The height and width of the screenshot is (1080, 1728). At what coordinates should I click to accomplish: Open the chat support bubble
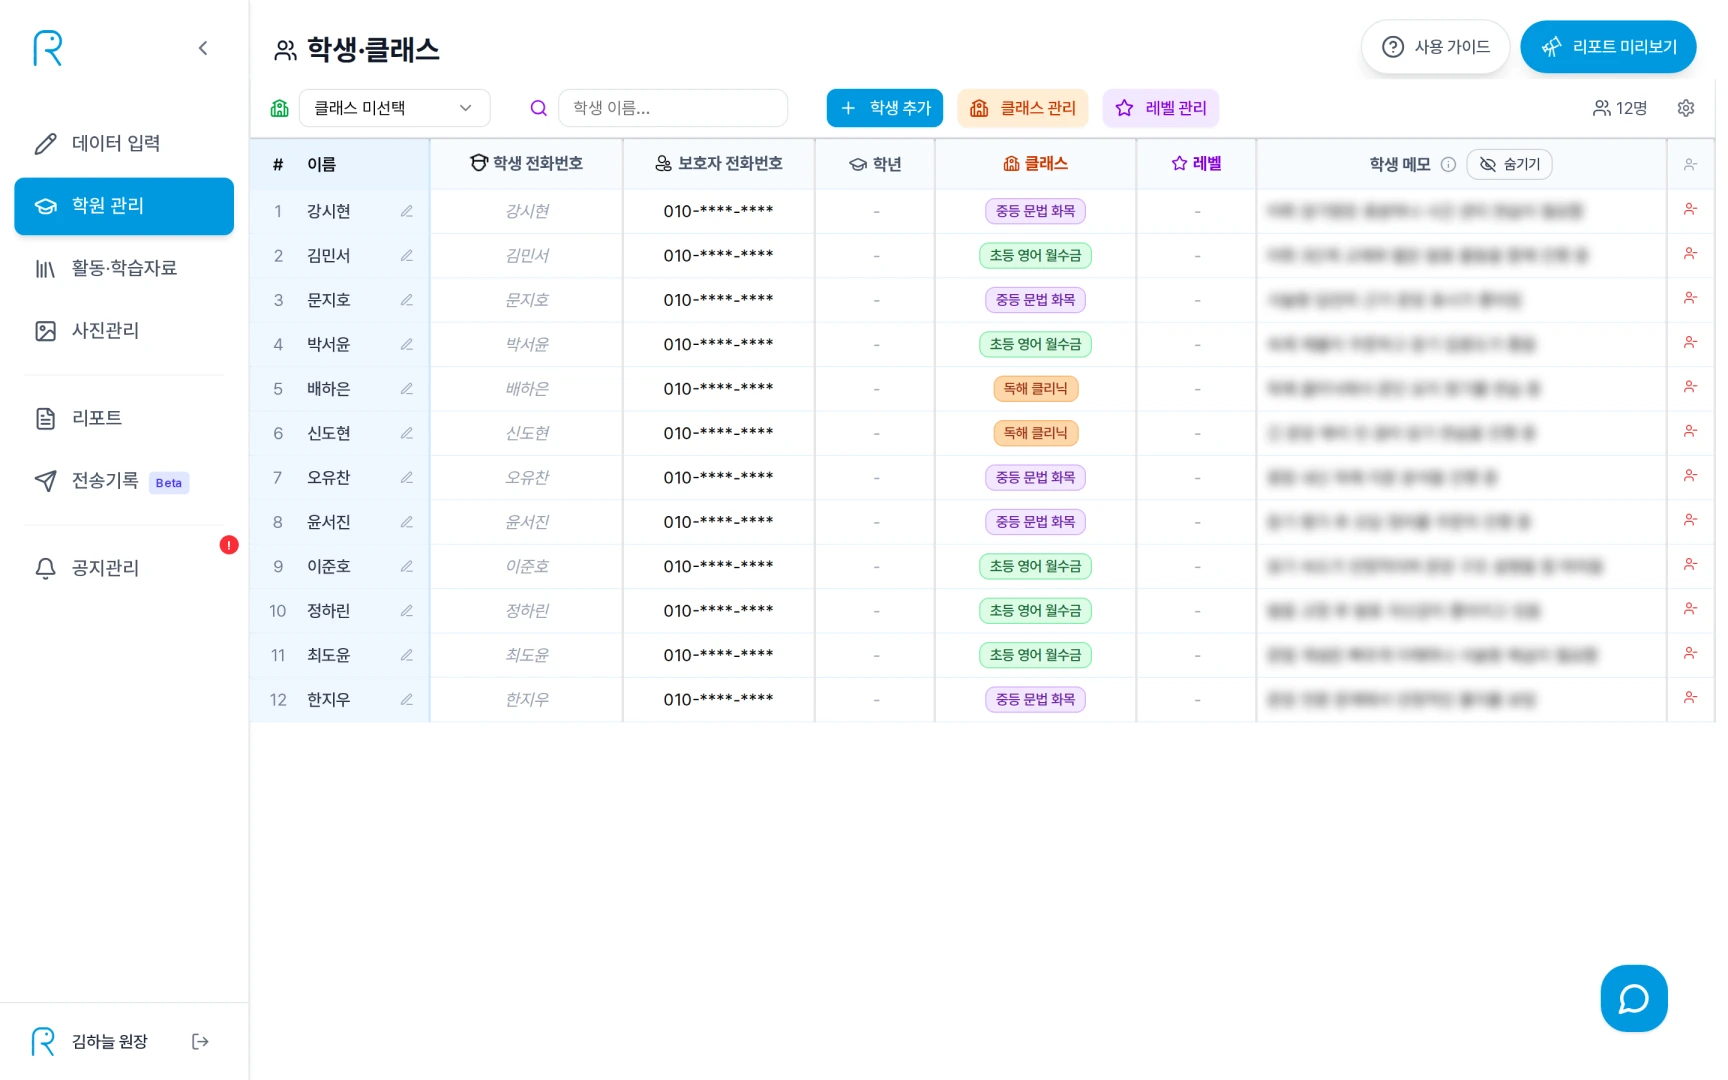click(x=1634, y=998)
